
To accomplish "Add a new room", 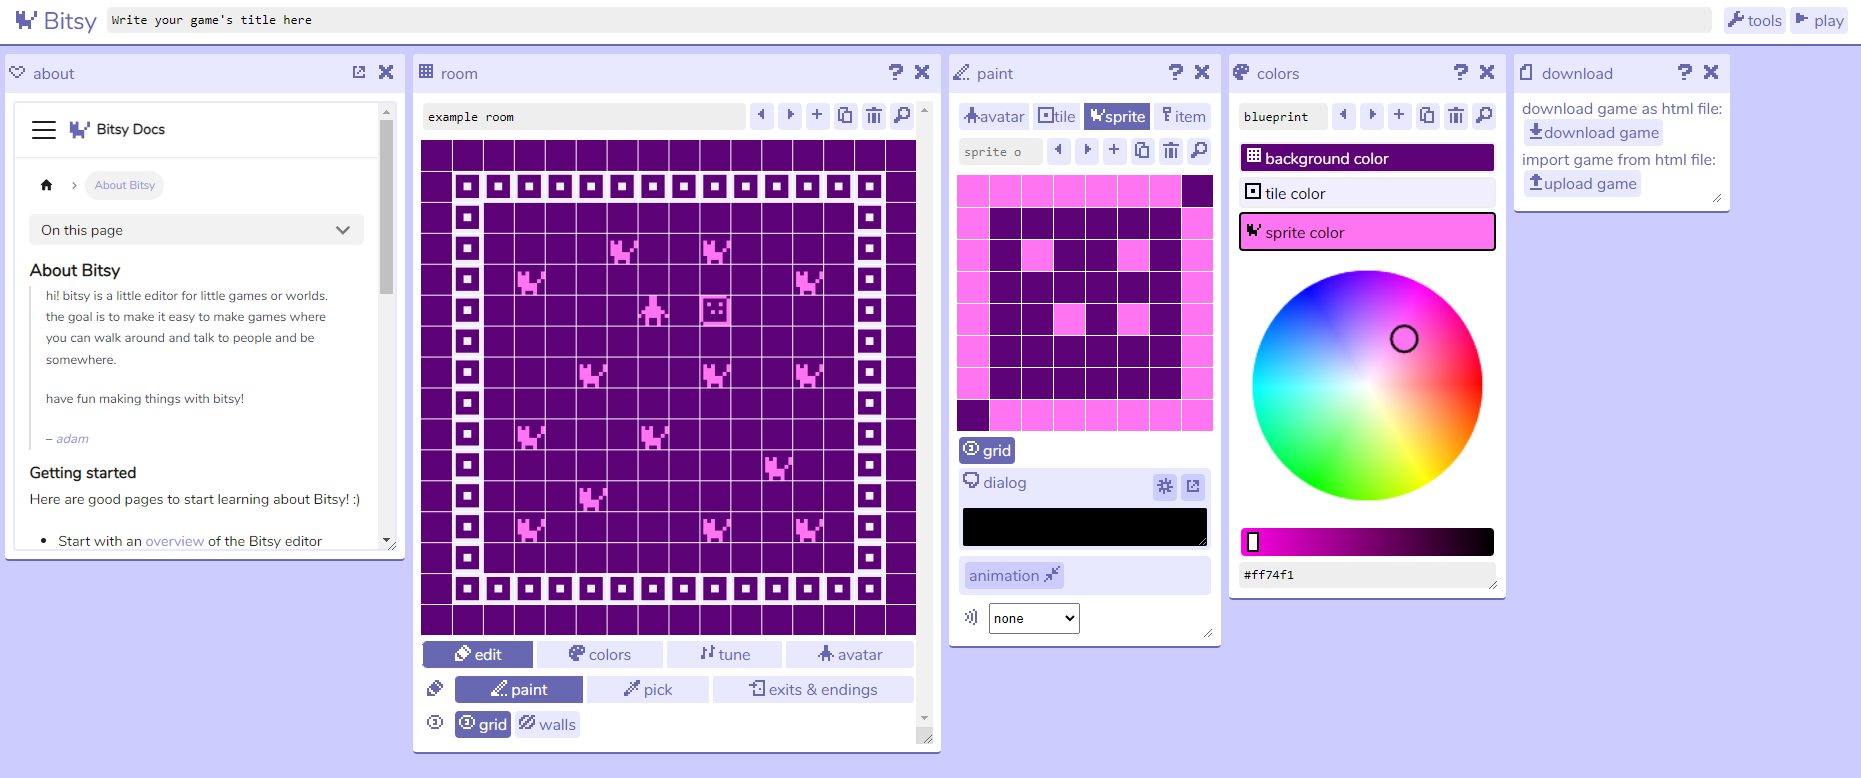I will 817,115.
